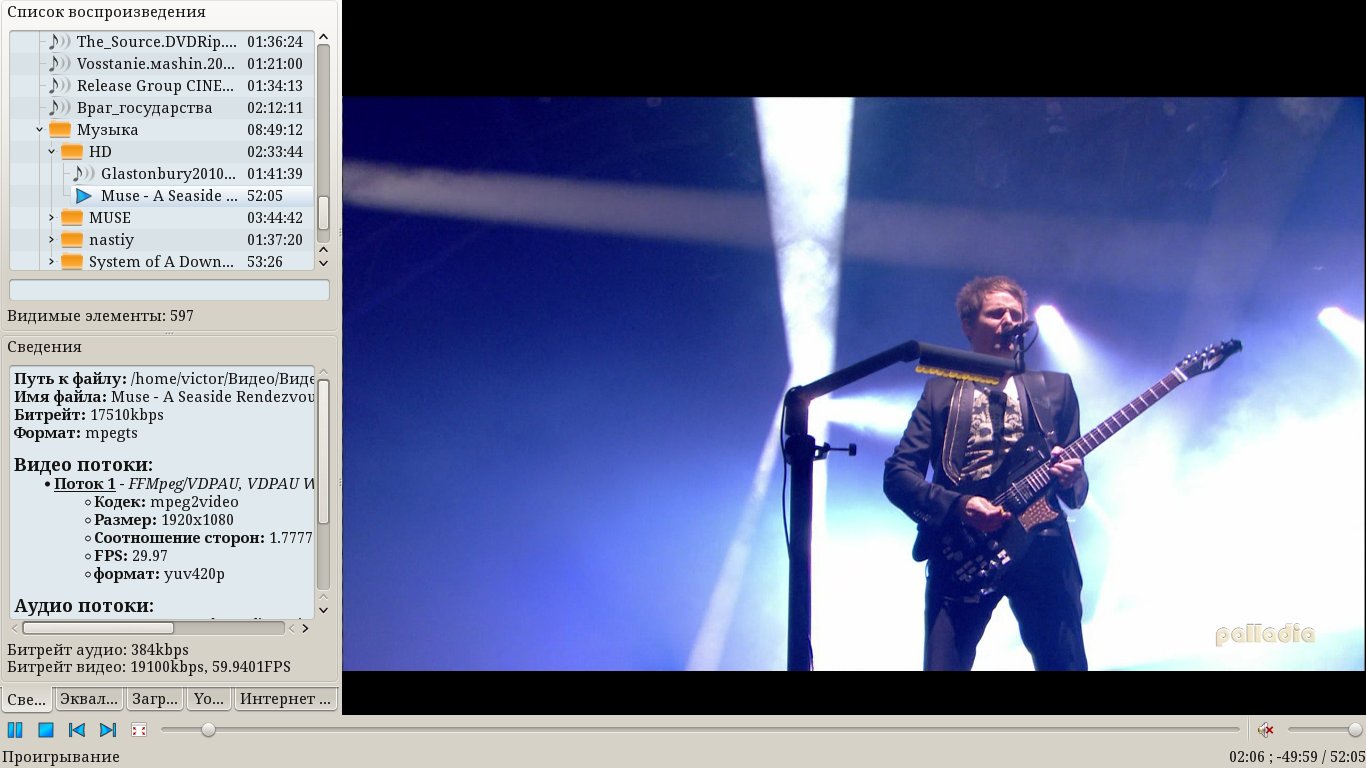The height and width of the screenshot is (768, 1366).
Task: Click the duration 02:12:11
Action: tap(275, 108)
